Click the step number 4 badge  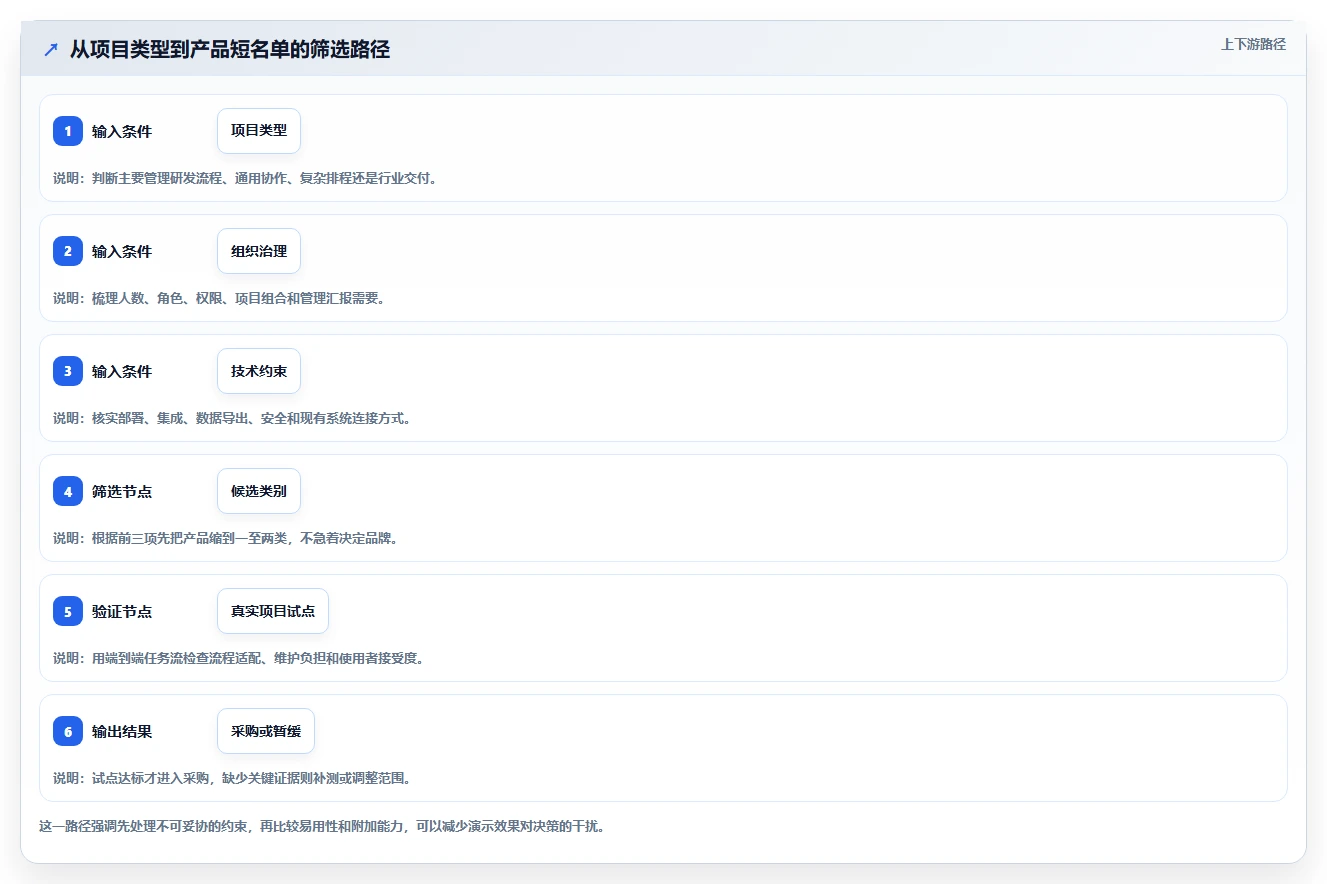68,491
